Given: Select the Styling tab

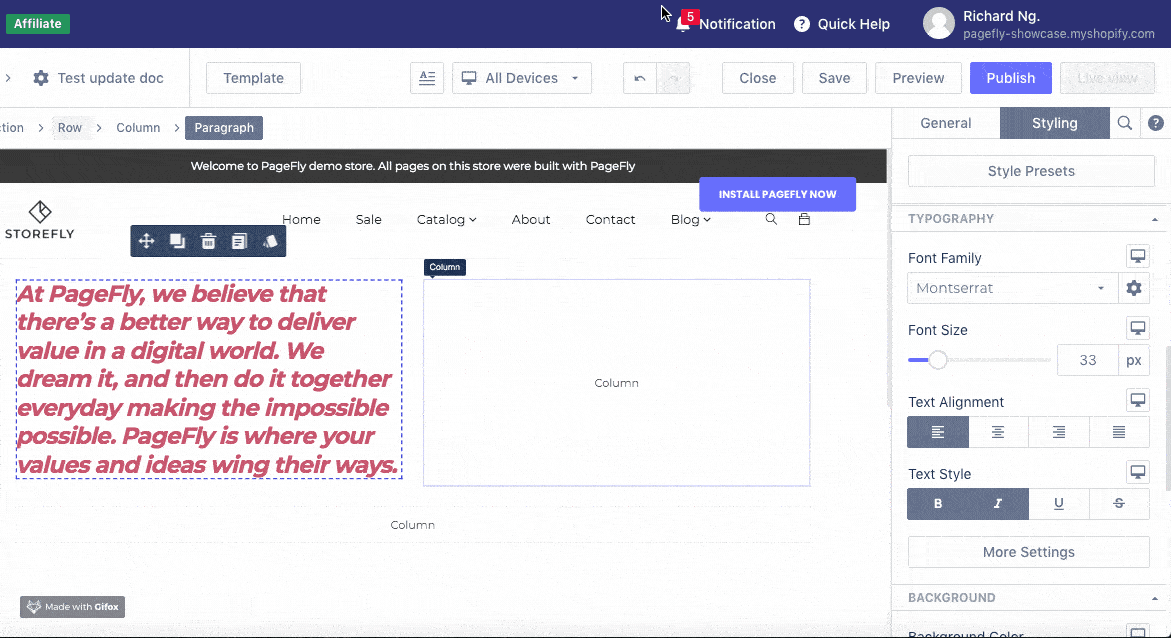Looking at the screenshot, I should click(x=1054, y=123).
